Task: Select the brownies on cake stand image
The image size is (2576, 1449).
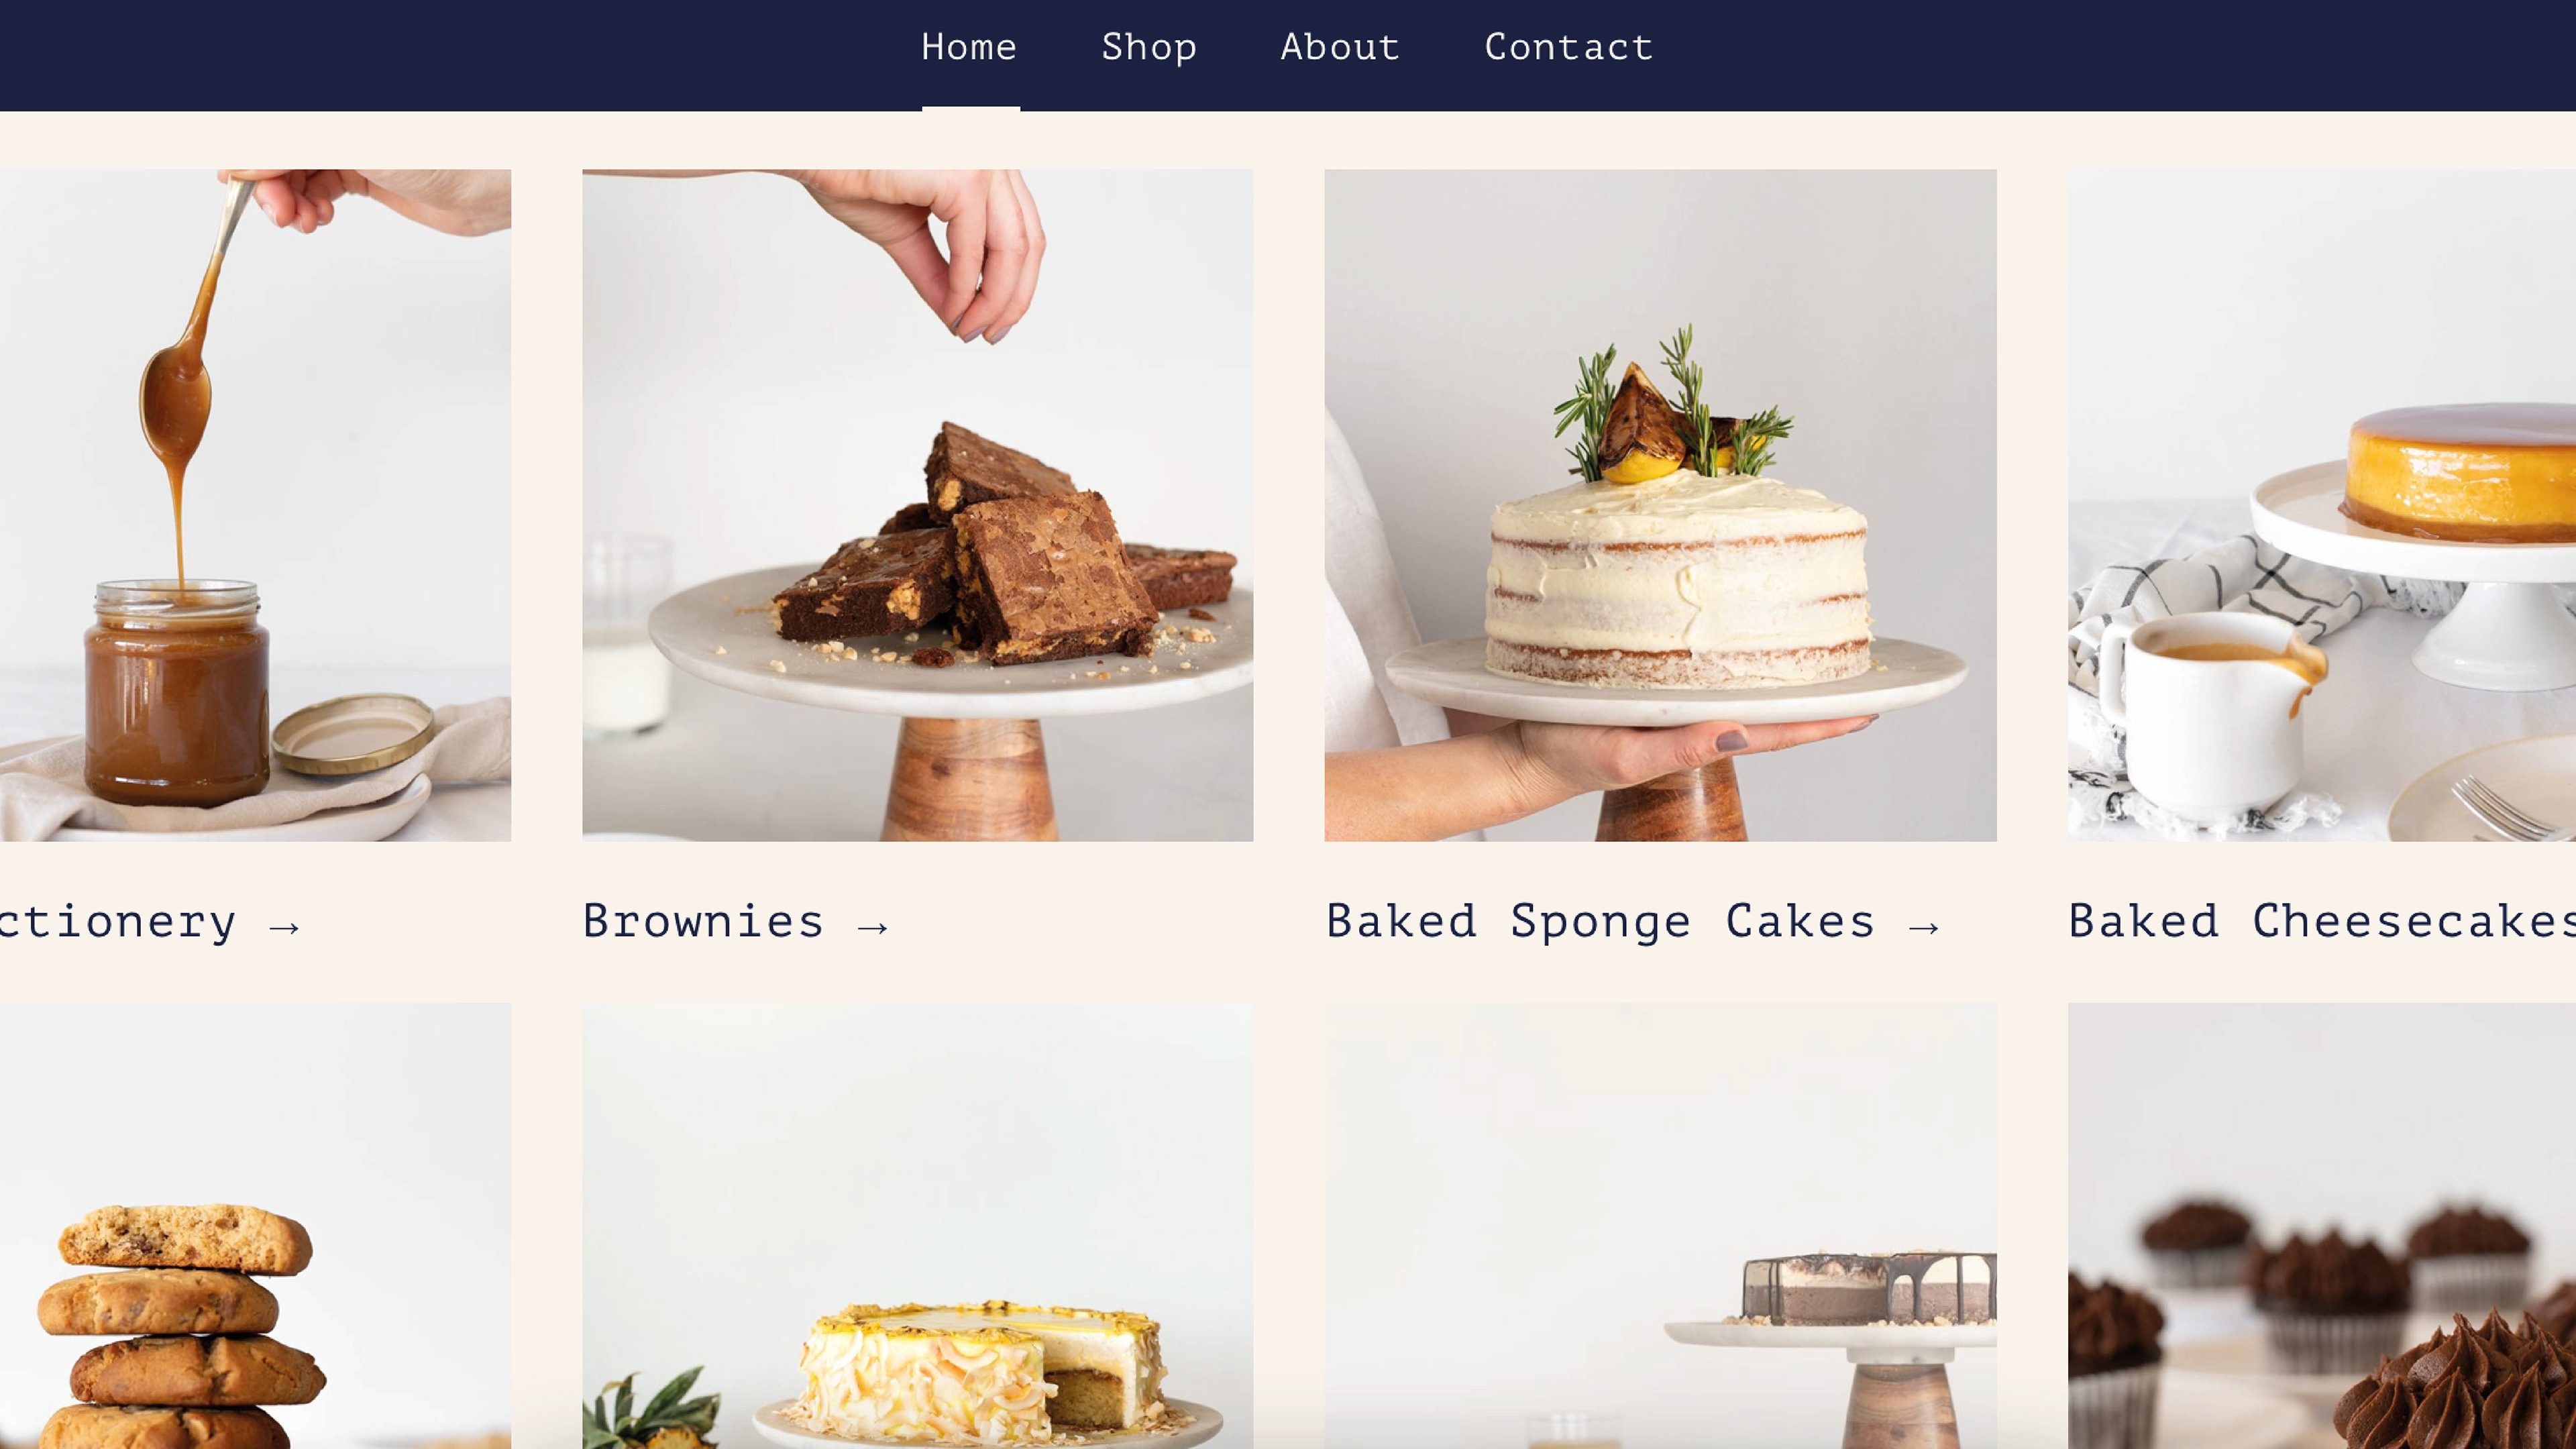Action: click(917, 505)
